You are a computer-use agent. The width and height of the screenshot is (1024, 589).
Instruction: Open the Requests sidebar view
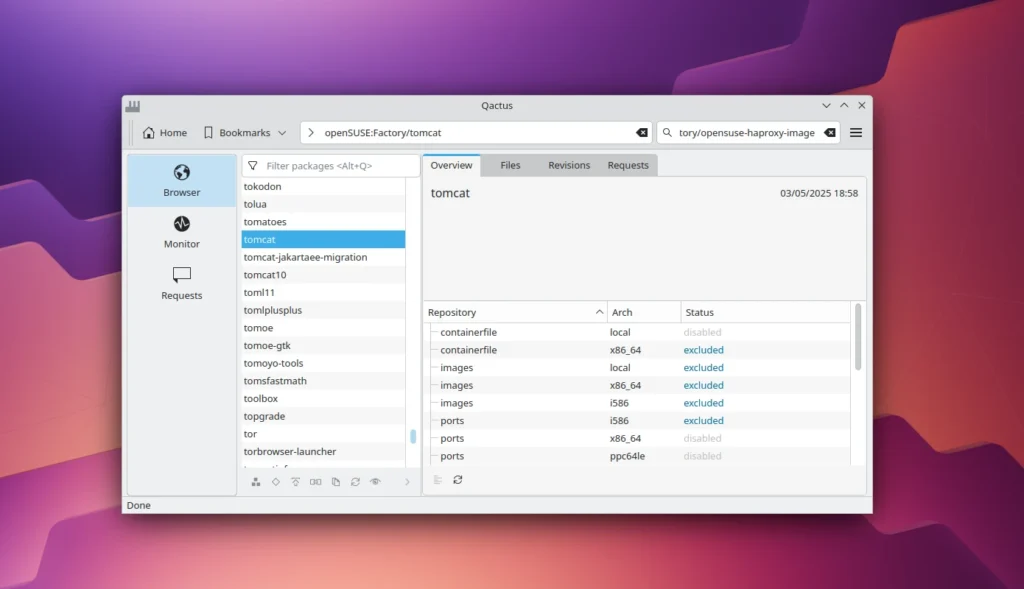182,283
